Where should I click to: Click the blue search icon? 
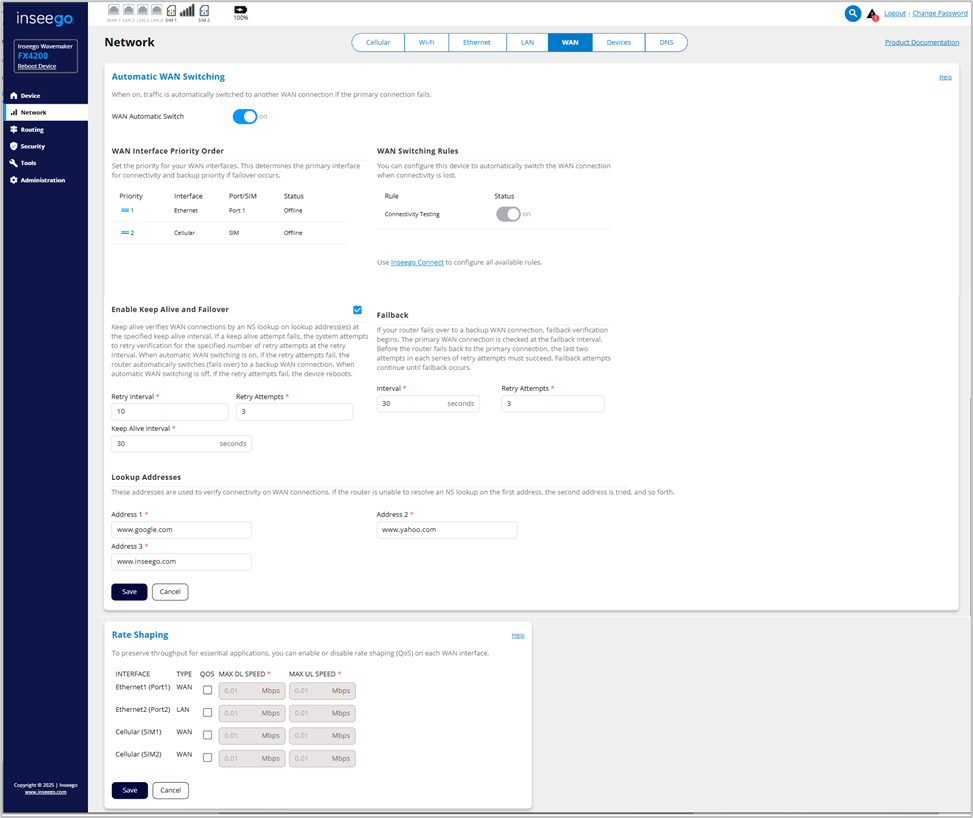852,13
